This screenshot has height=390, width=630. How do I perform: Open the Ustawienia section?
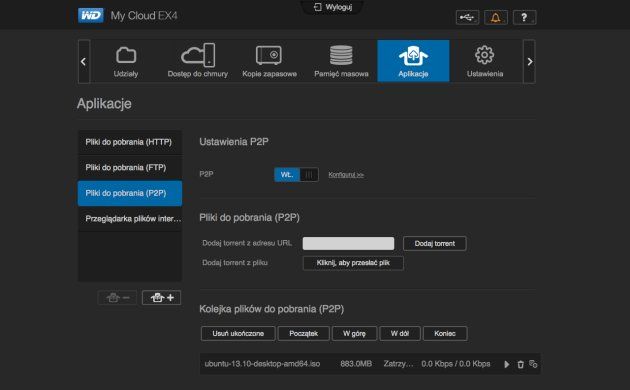click(485, 61)
